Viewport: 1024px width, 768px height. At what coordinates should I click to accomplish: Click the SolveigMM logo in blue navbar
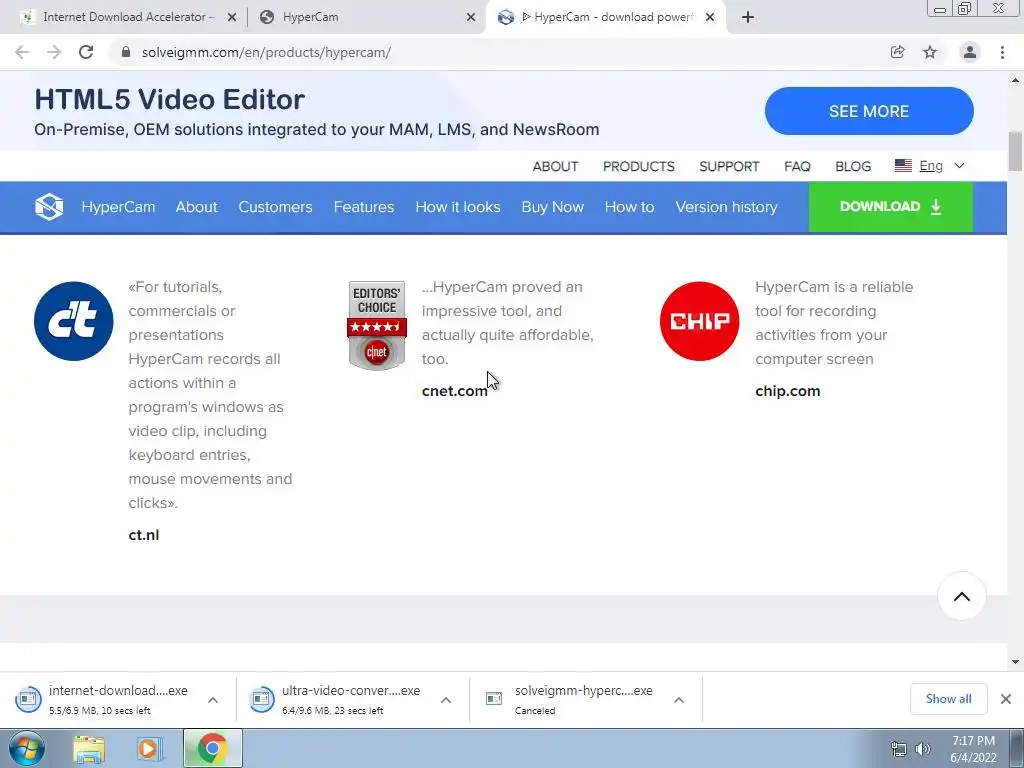(49, 207)
